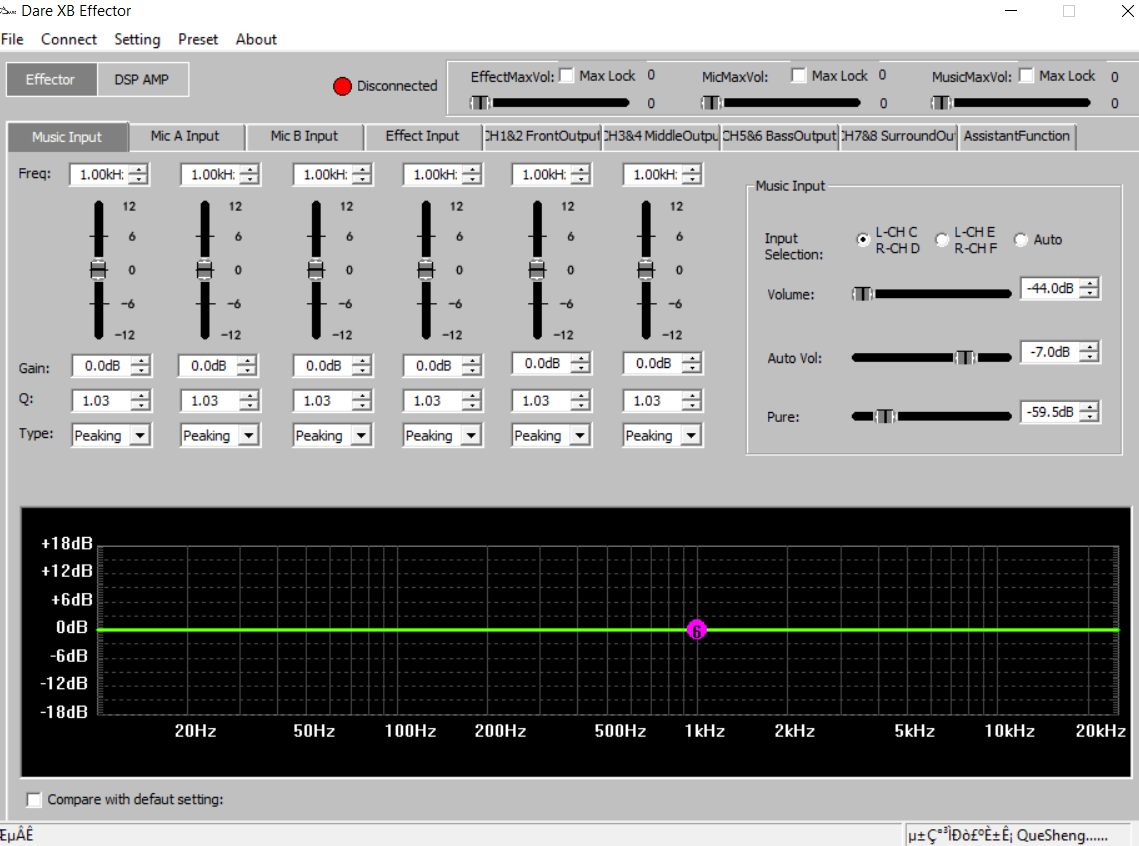Open the About menu
Image resolution: width=1139 pixels, height=846 pixels.
(x=256, y=39)
